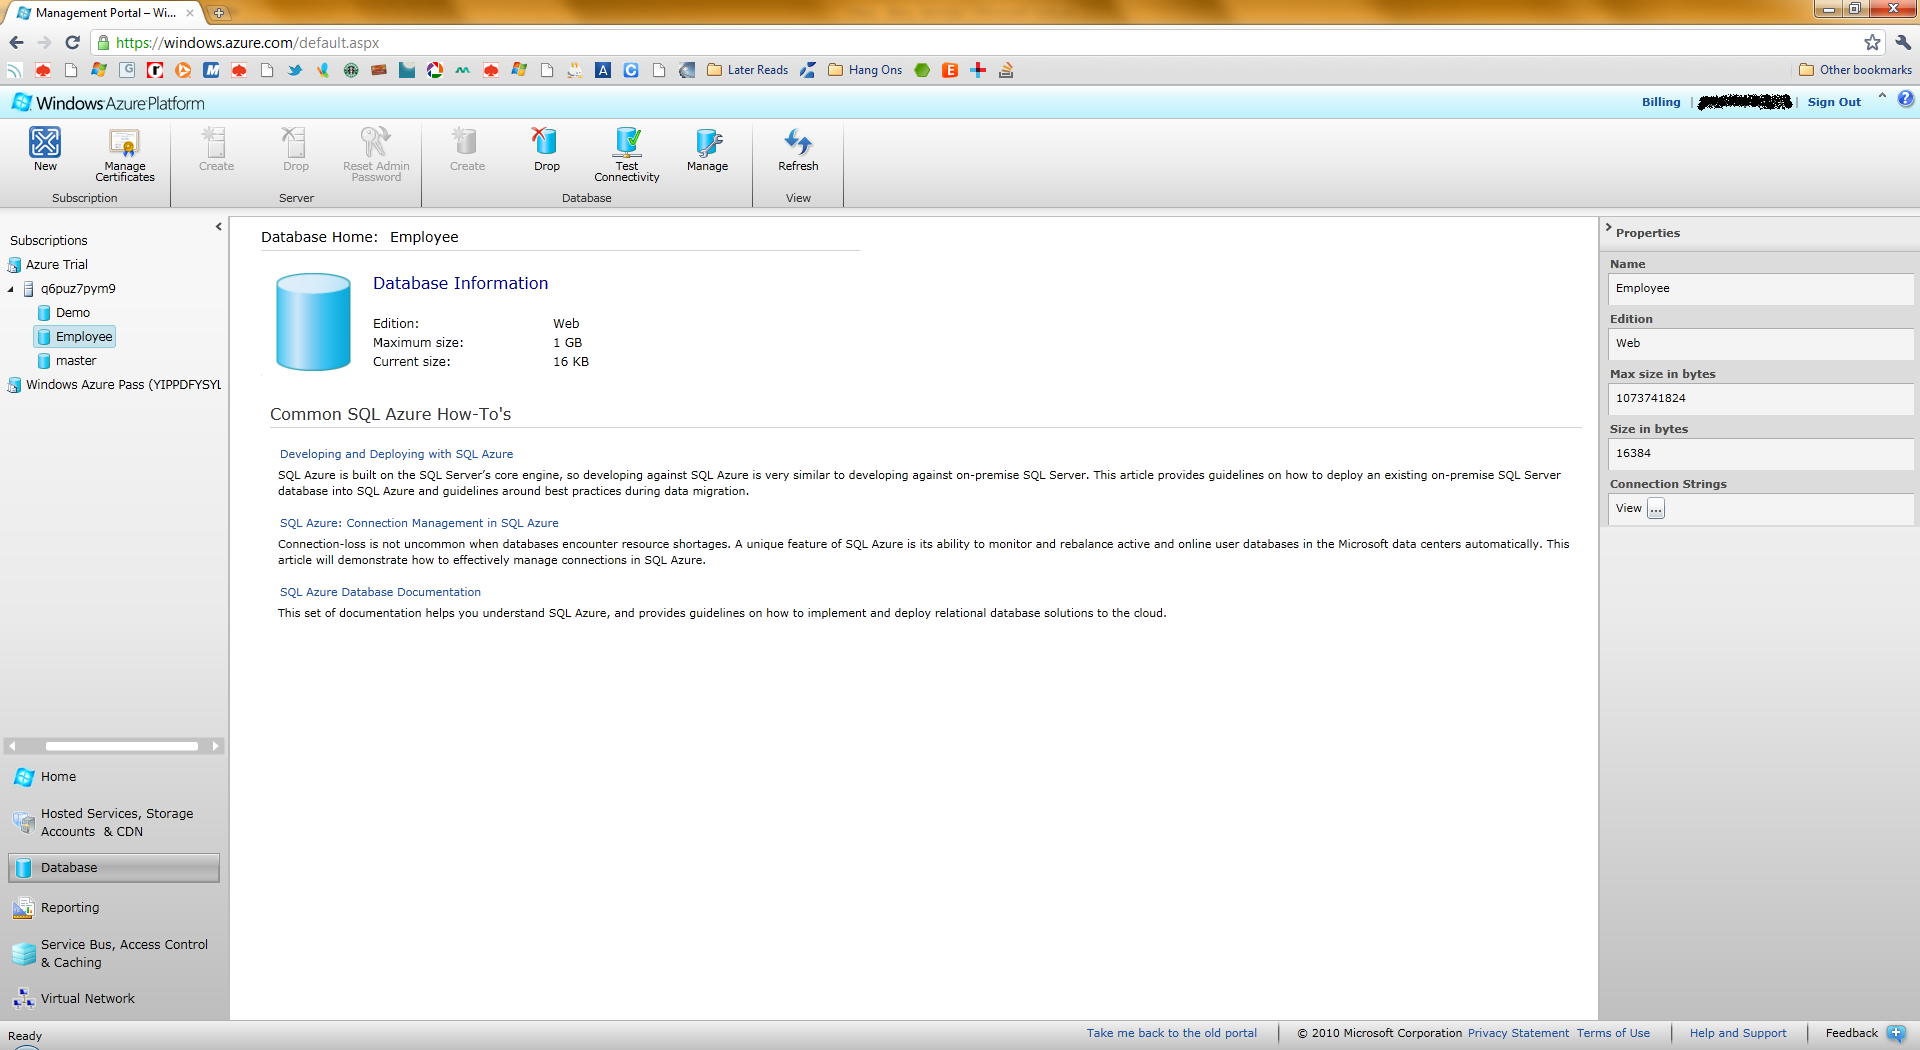Select the master database
This screenshot has height=1050, width=1920.
pyautogui.click(x=76, y=361)
